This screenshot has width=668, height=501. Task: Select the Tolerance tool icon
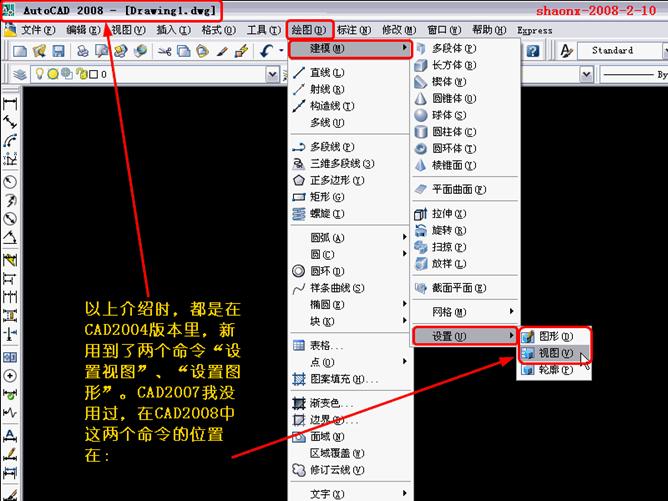coord(10,357)
